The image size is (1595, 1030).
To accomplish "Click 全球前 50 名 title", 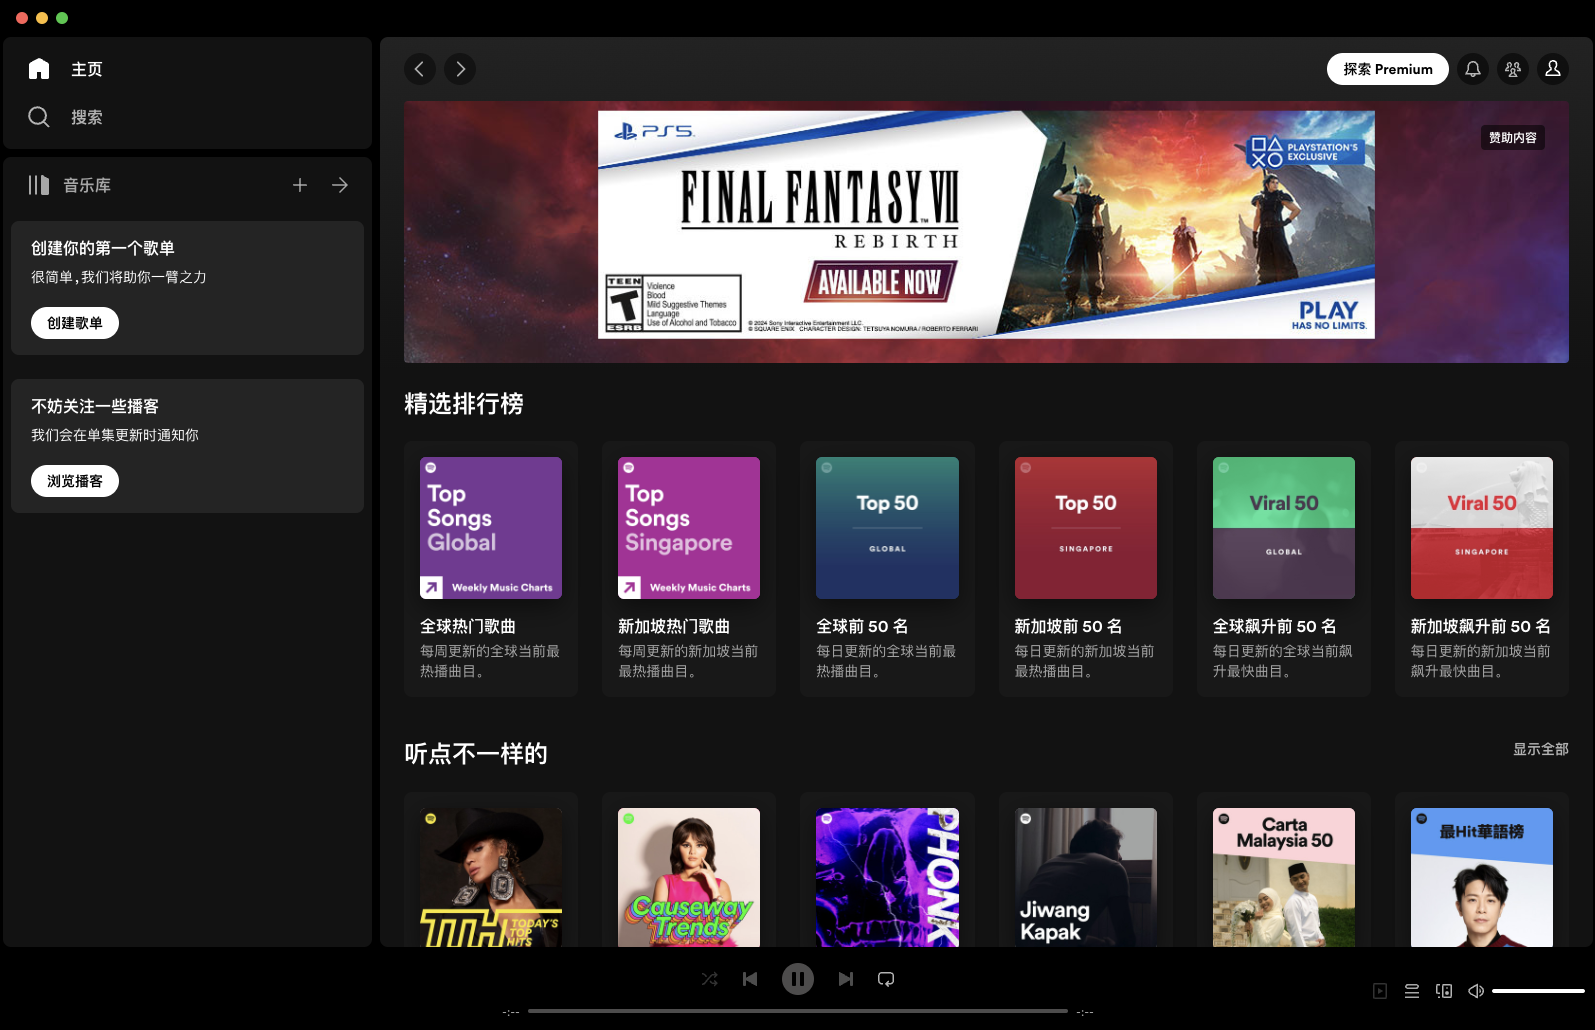I will 862,626.
